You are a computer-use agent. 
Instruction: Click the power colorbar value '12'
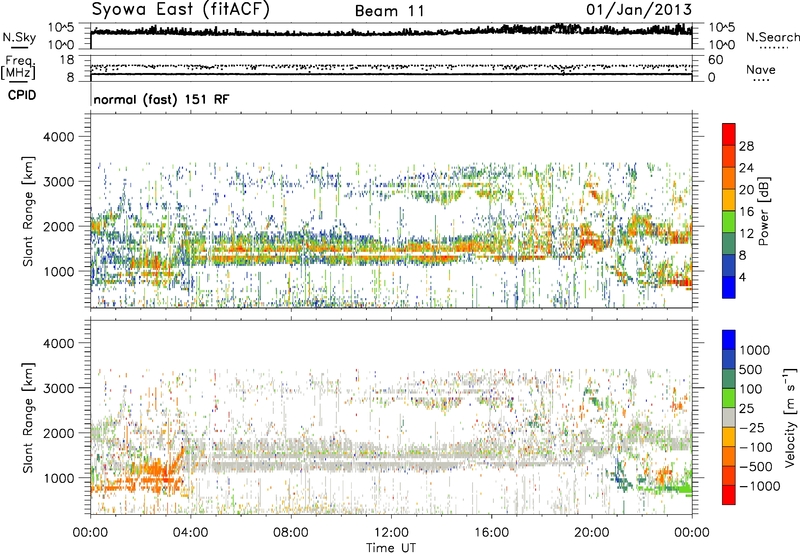tap(746, 234)
